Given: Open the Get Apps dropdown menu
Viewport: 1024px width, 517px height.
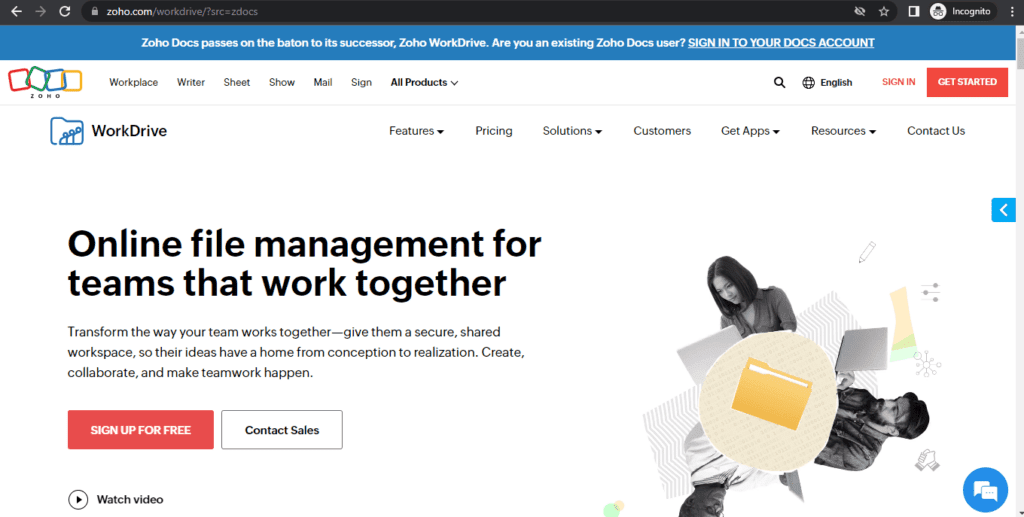Looking at the screenshot, I should pyautogui.click(x=750, y=131).
